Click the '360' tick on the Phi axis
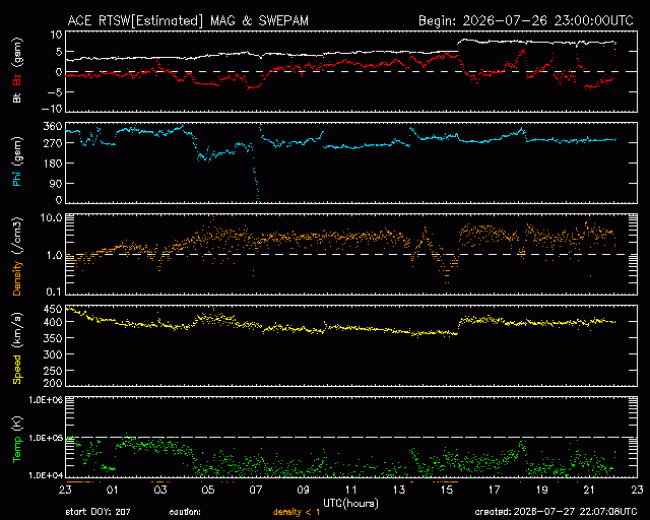The image size is (650, 520). coord(53,126)
